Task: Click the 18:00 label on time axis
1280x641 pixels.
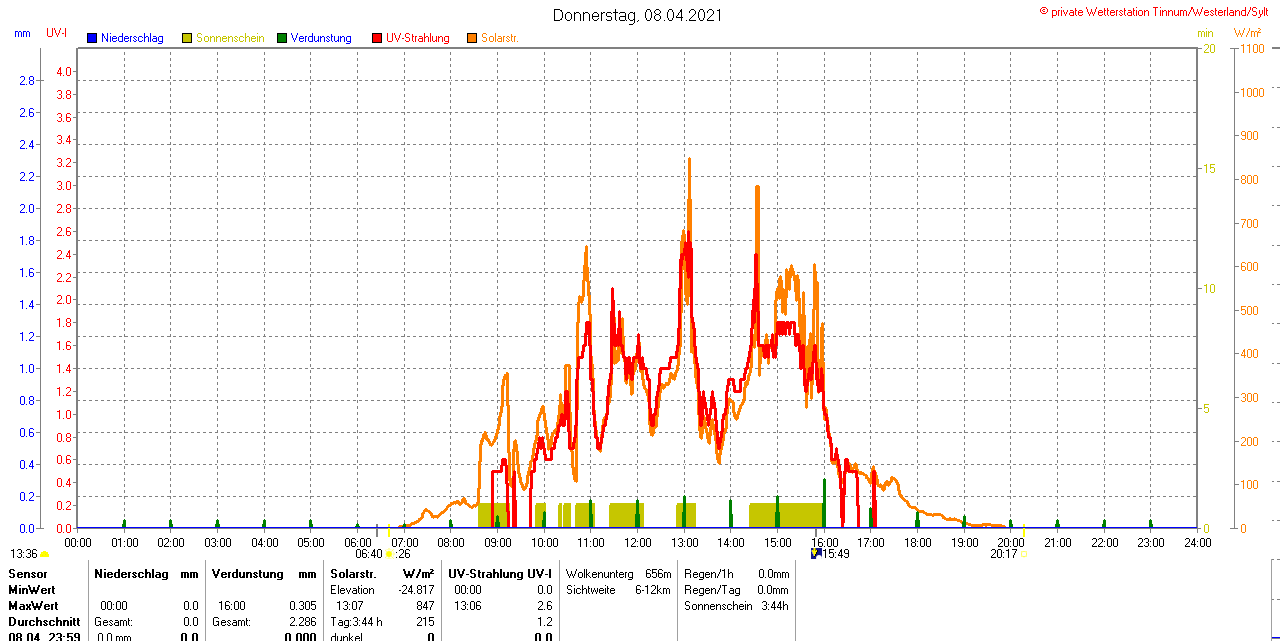Action: tap(918, 543)
